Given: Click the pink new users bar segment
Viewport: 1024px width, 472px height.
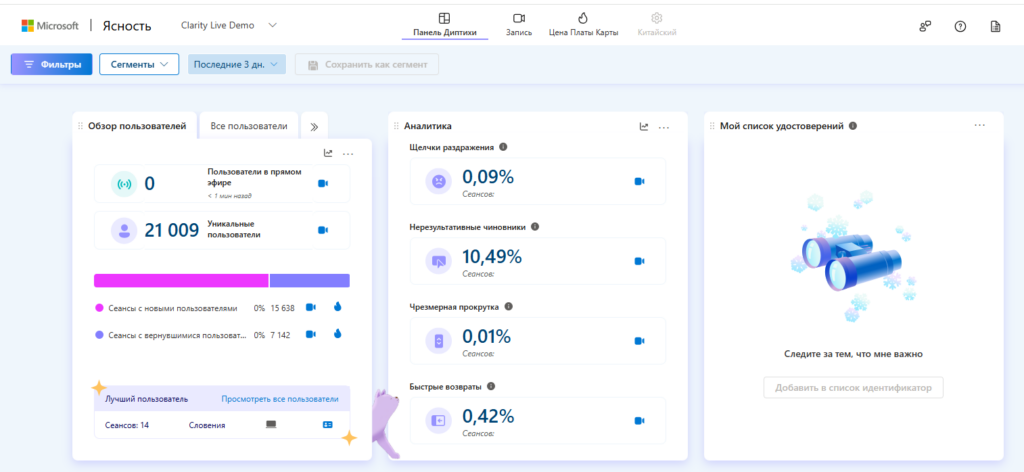Looking at the screenshot, I should (x=181, y=281).
